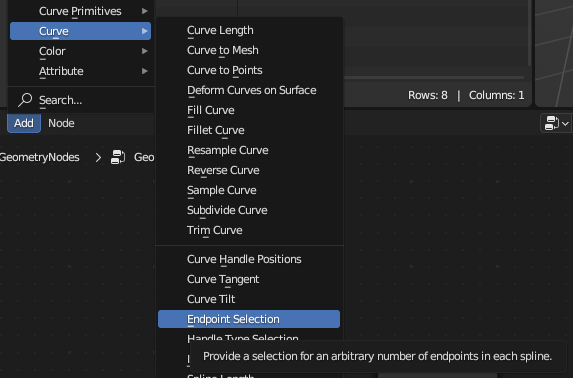Add a Trim Curve node
The width and height of the screenshot is (573, 378).
tap(249, 230)
